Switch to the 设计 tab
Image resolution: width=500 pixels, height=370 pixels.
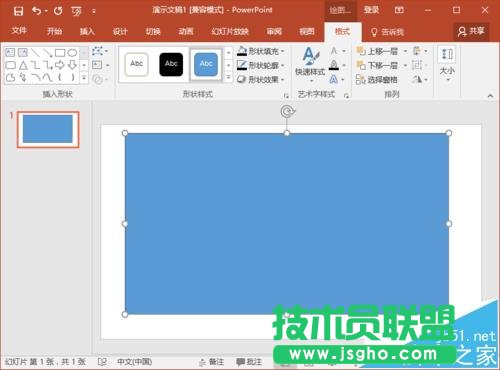pos(120,31)
